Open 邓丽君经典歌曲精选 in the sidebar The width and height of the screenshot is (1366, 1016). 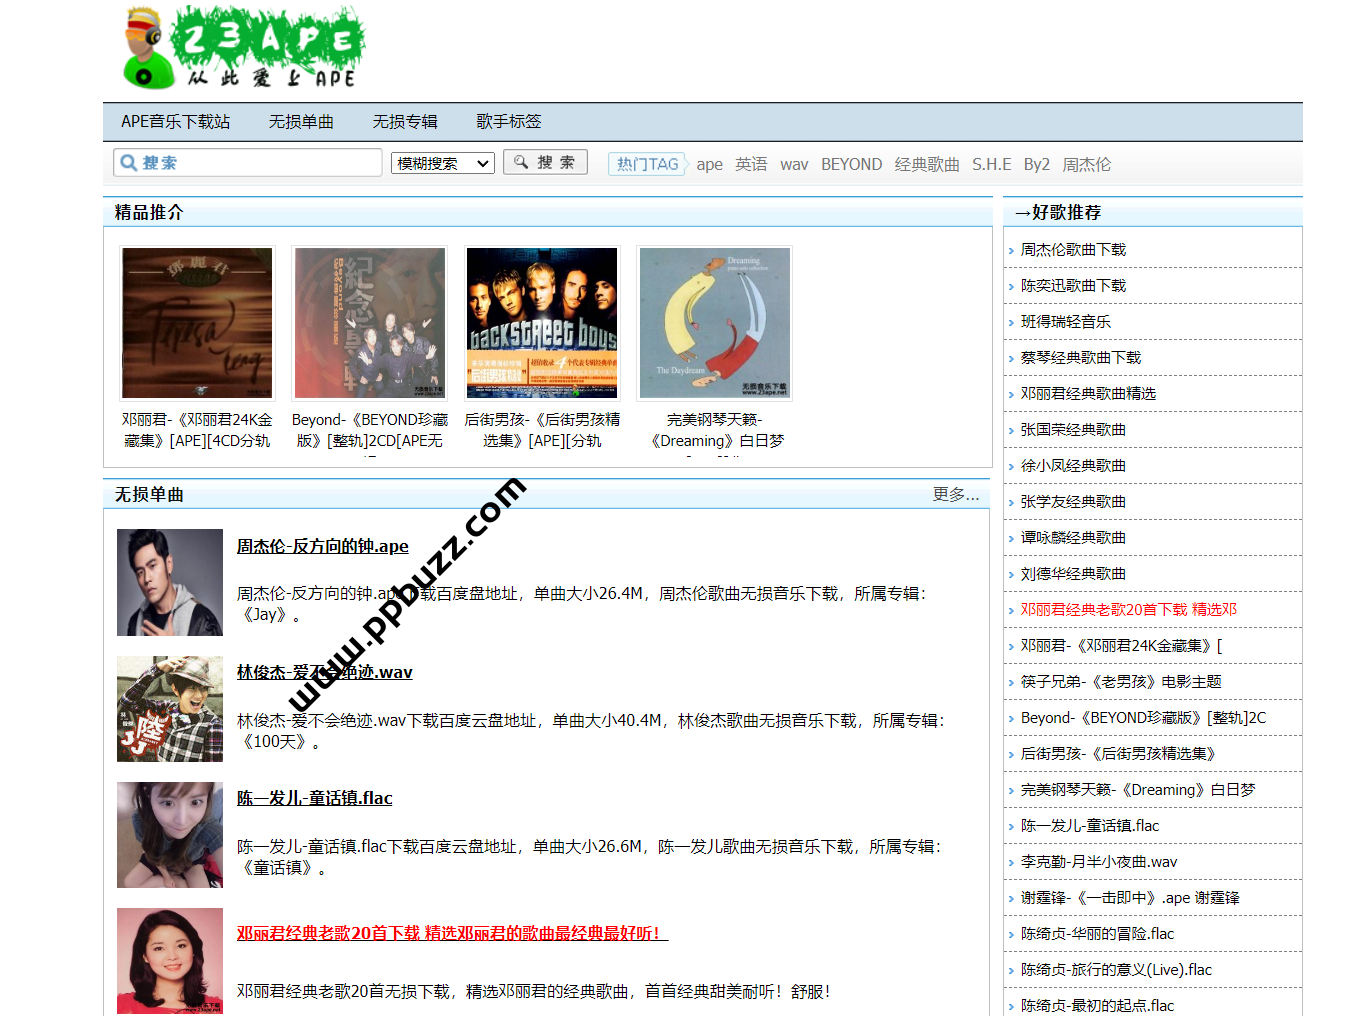[1088, 394]
